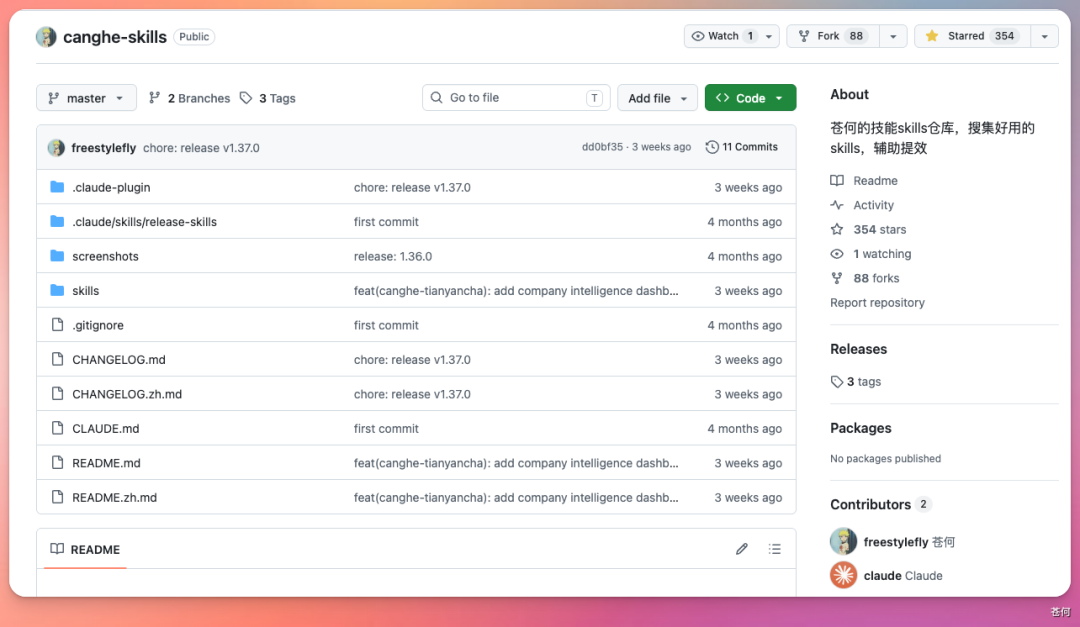Expand the master branch dropdown
This screenshot has height=627, width=1080.
(x=86, y=98)
